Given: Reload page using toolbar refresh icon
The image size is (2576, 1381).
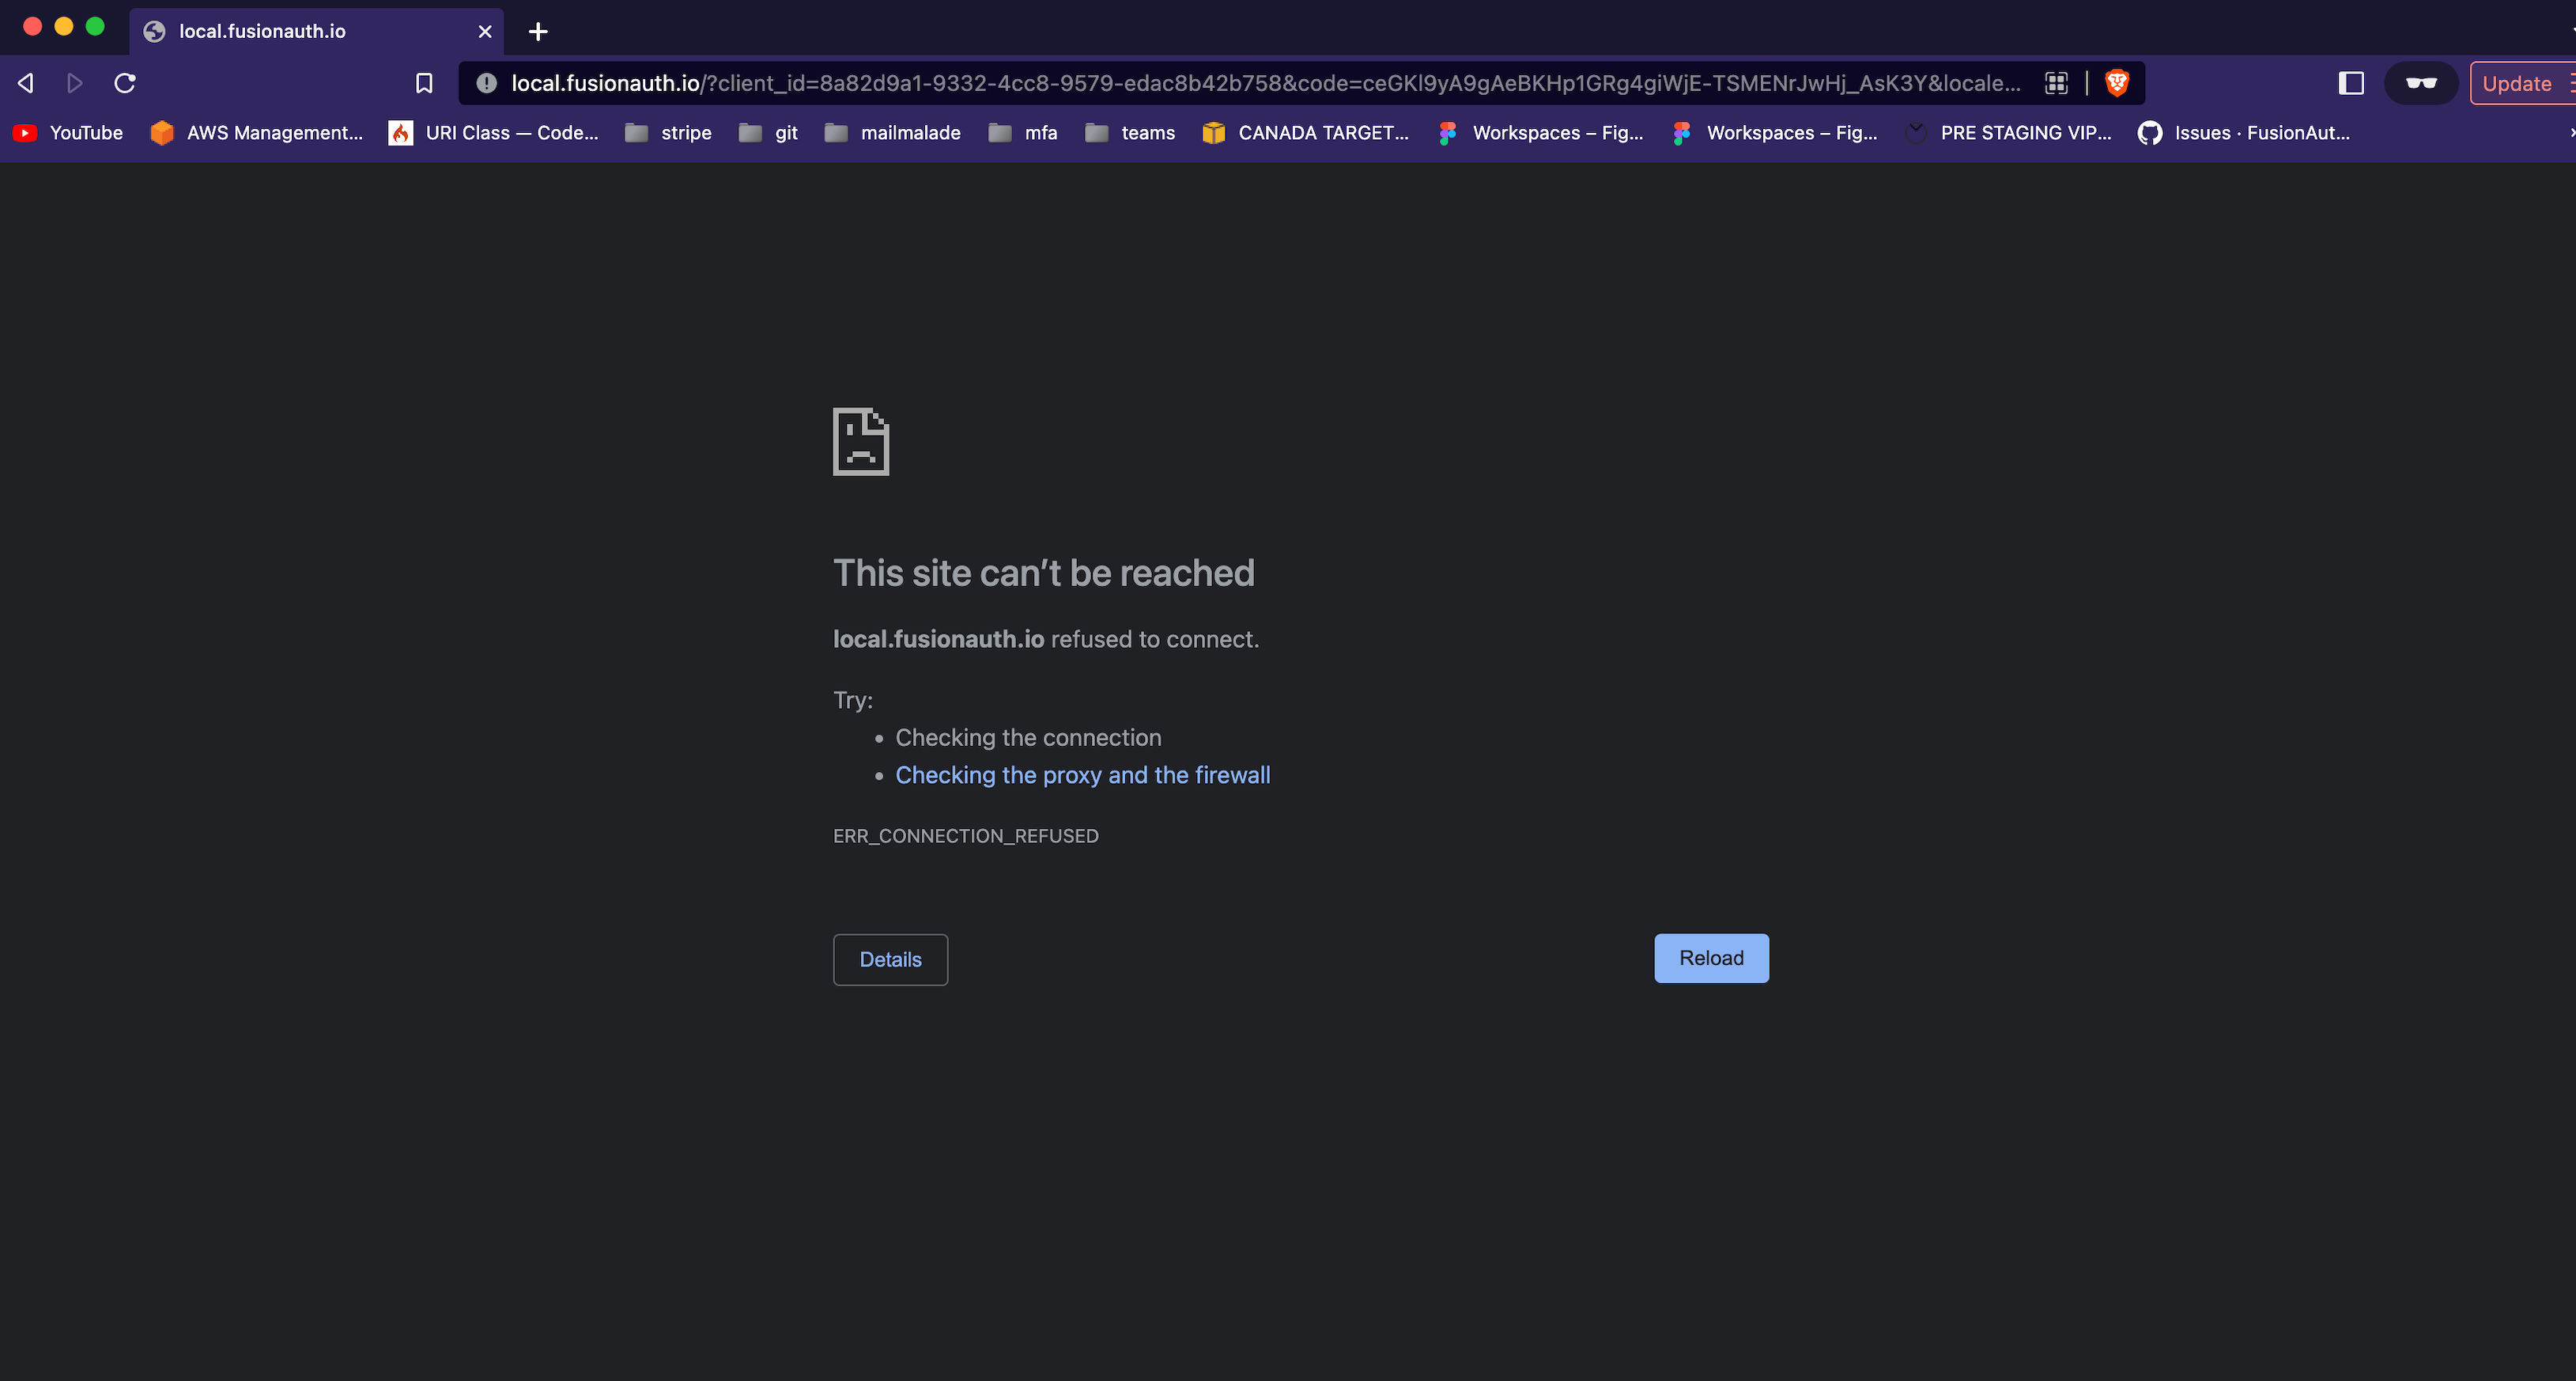Looking at the screenshot, I should 125,83.
